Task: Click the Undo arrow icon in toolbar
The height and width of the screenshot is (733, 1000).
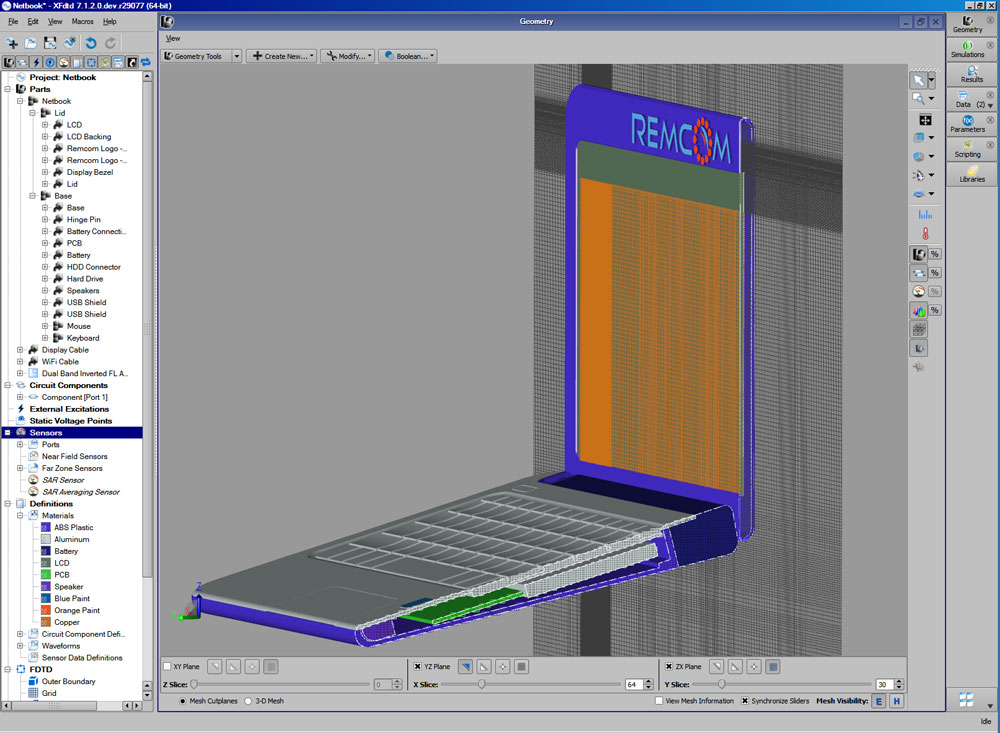Action: coord(91,43)
